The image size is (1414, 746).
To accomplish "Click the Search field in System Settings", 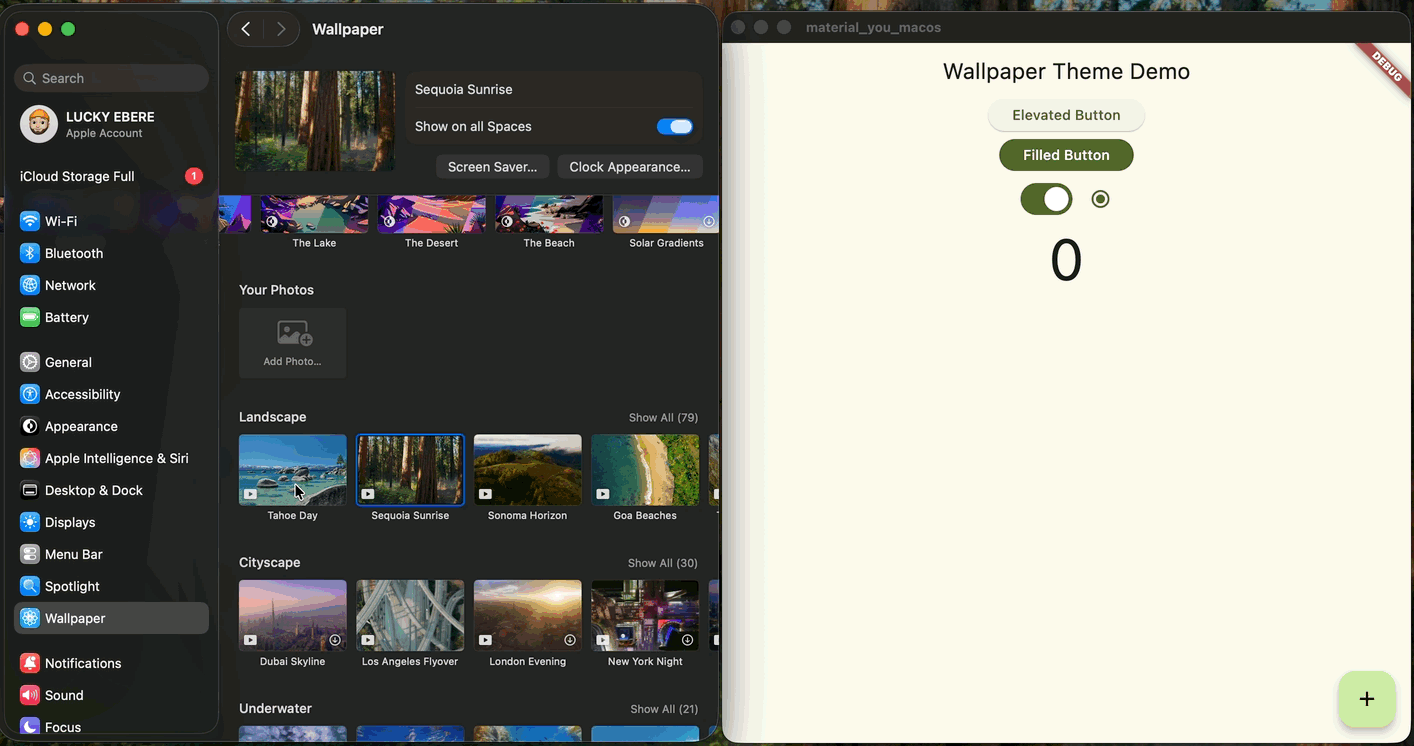I will coord(112,78).
